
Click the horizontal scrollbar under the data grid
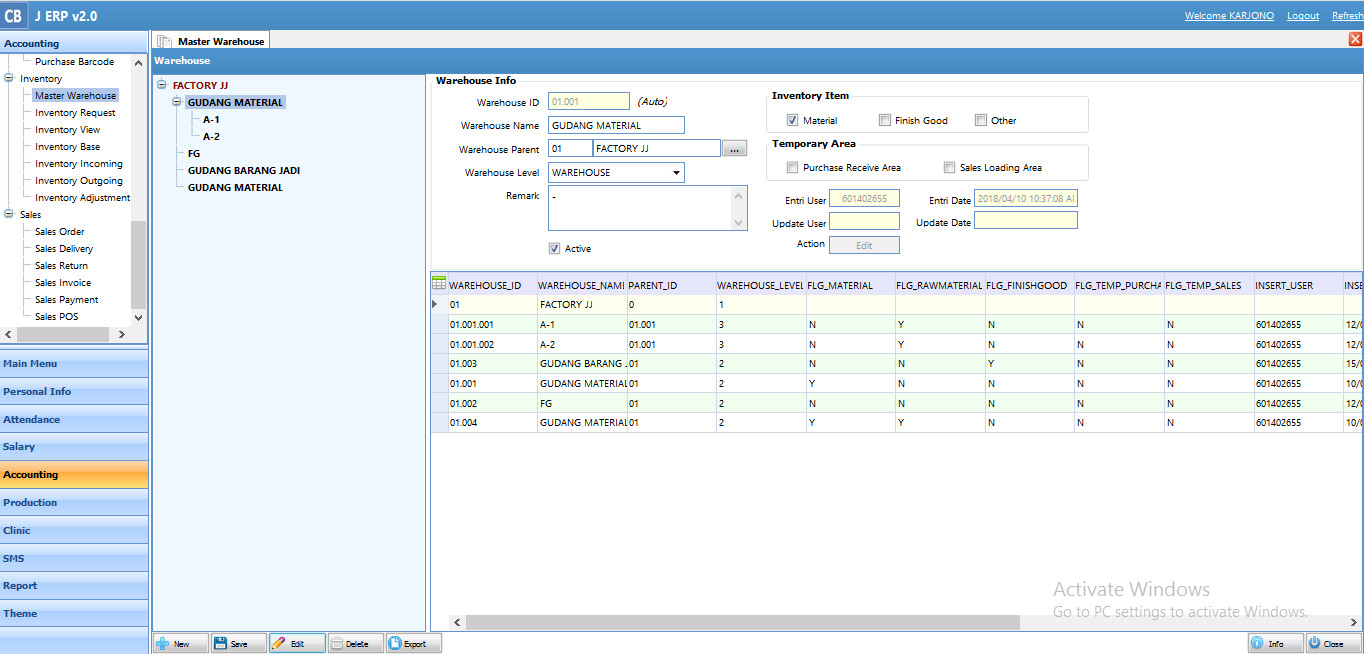[x=742, y=622]
